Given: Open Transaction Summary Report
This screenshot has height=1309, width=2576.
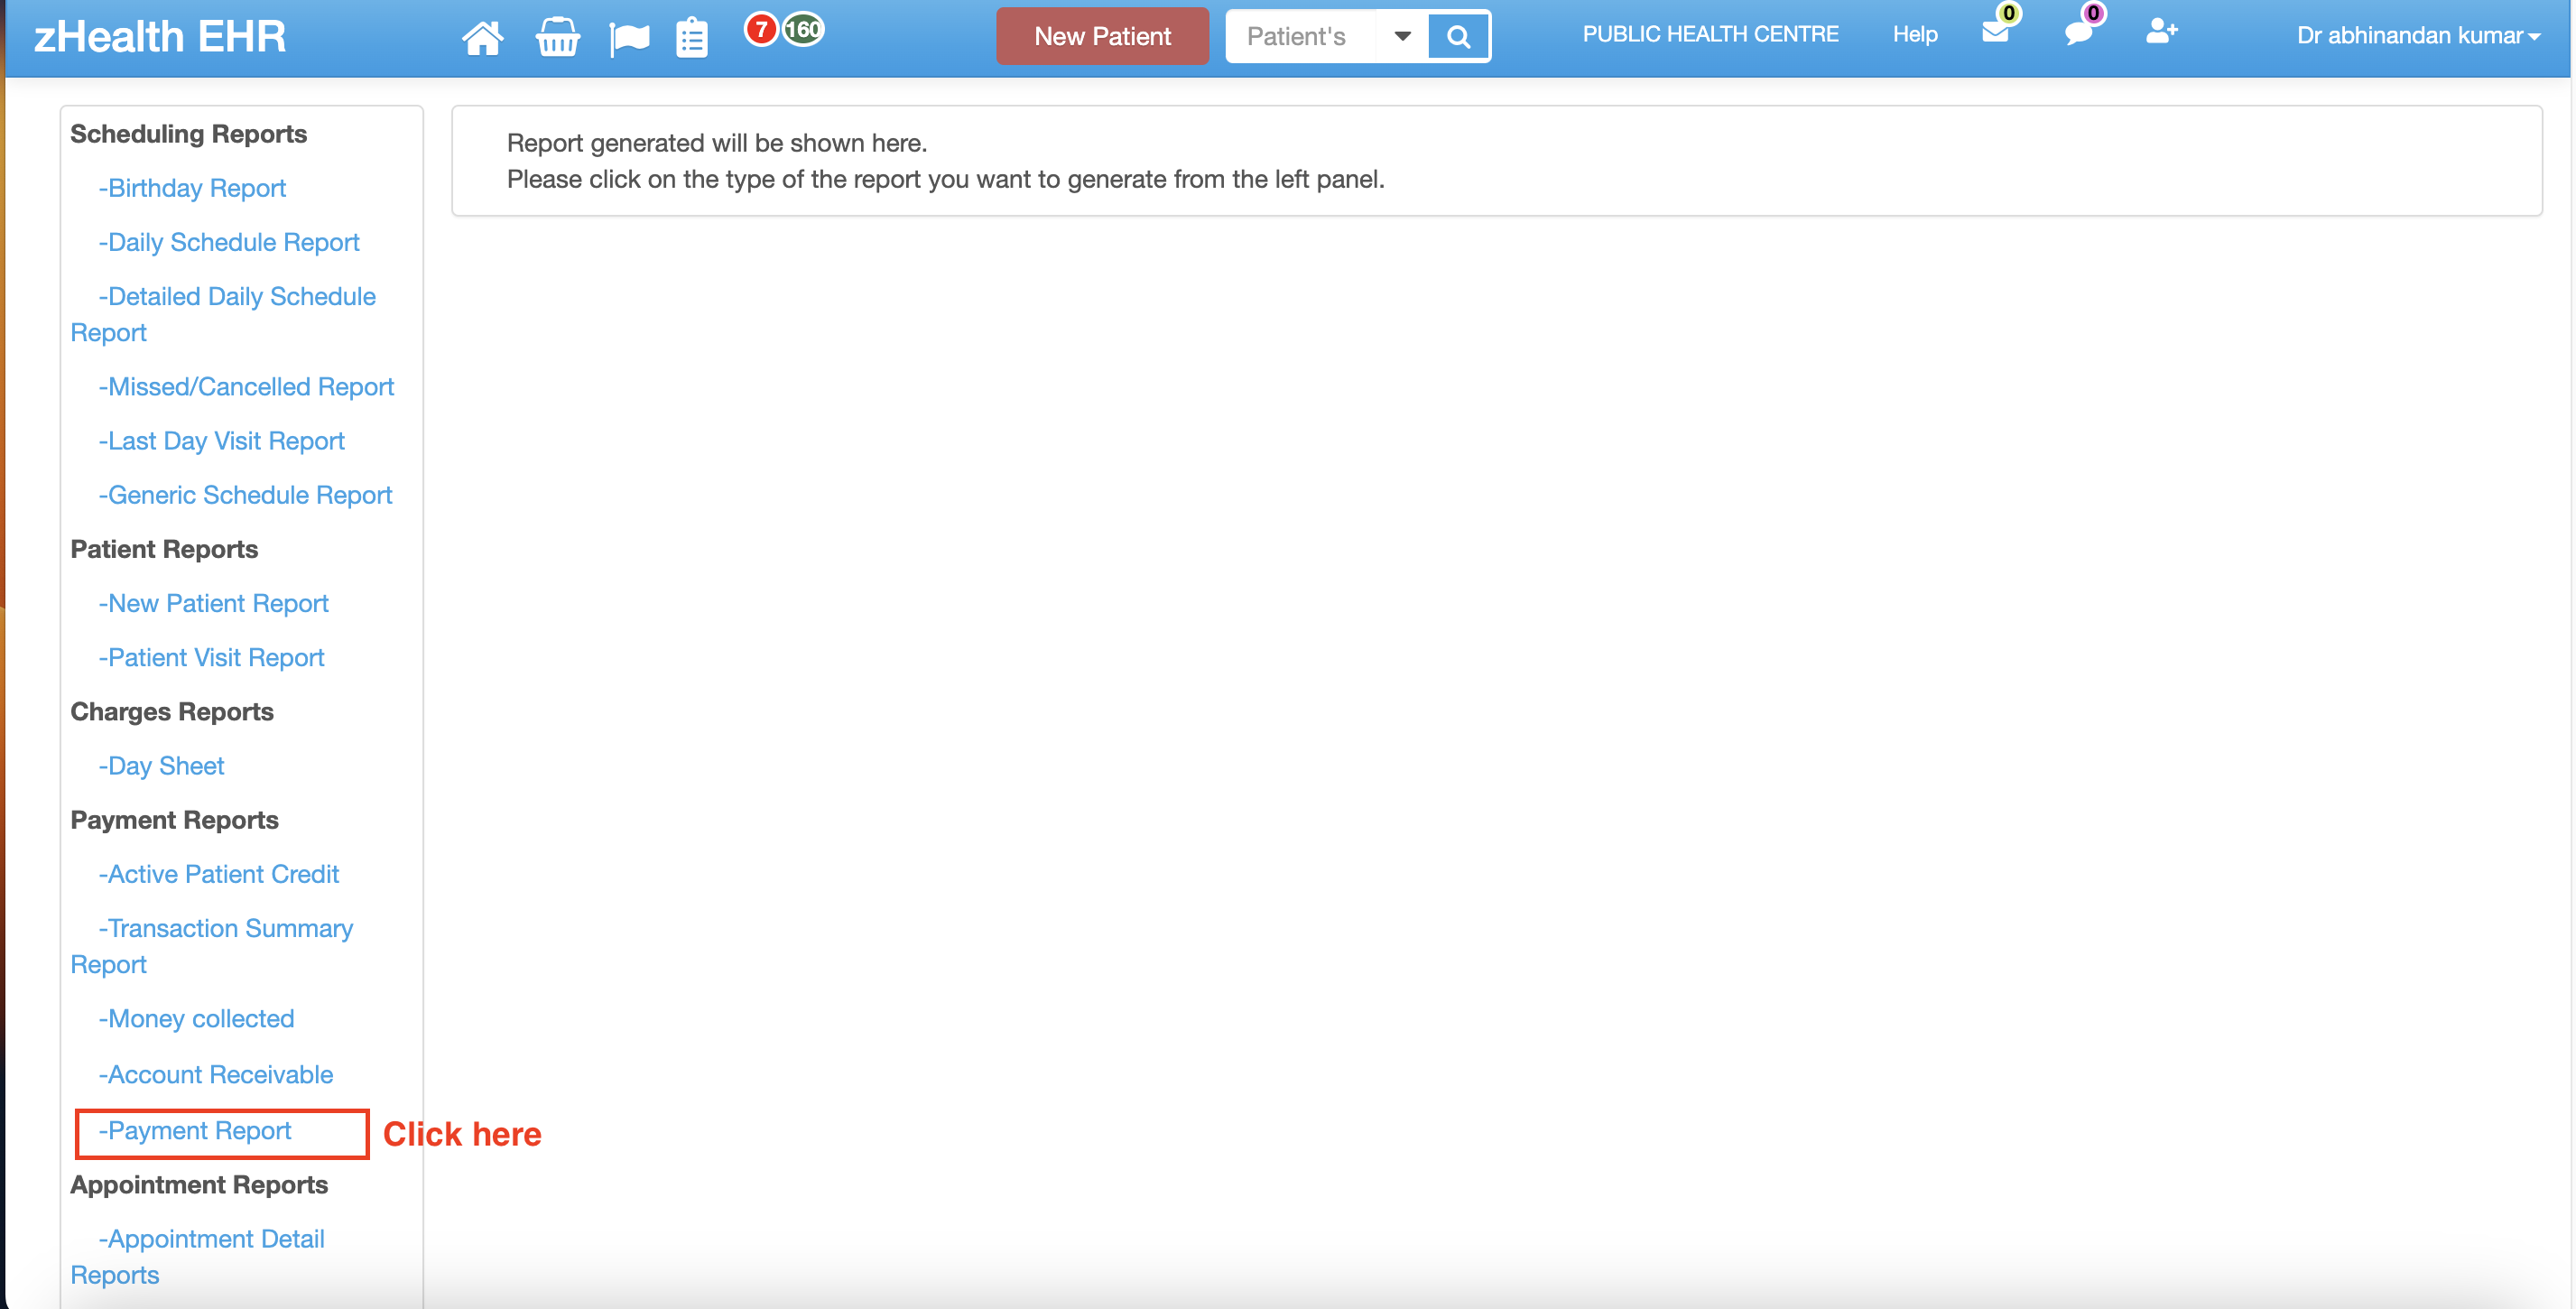Looking at the screenshot, I should (x=212, y=946).
